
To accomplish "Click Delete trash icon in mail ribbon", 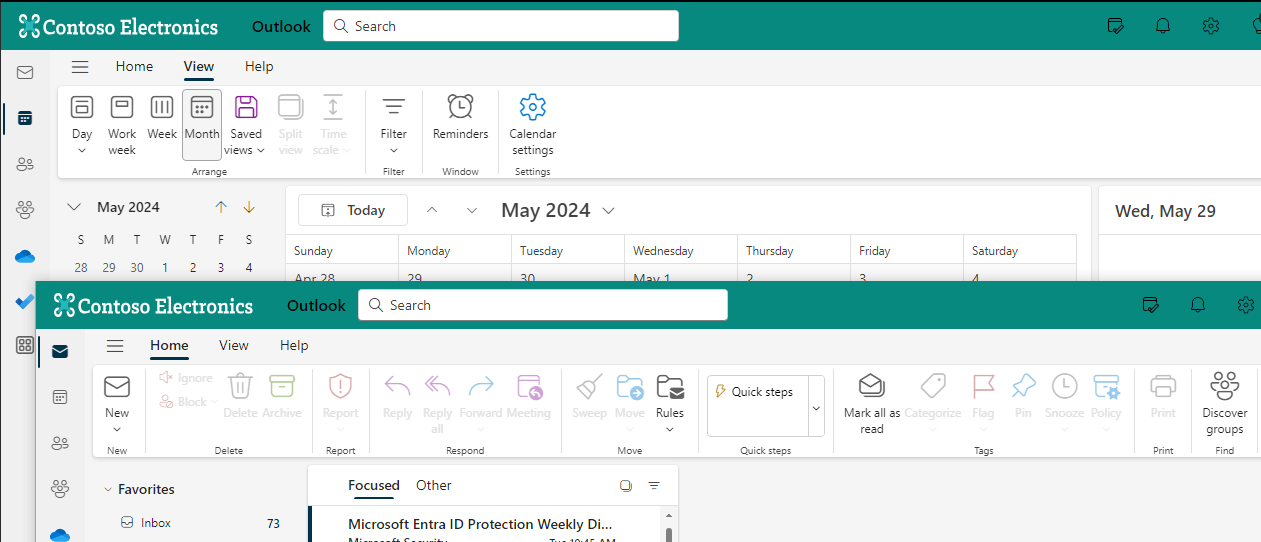I will (x=240, y=395).
